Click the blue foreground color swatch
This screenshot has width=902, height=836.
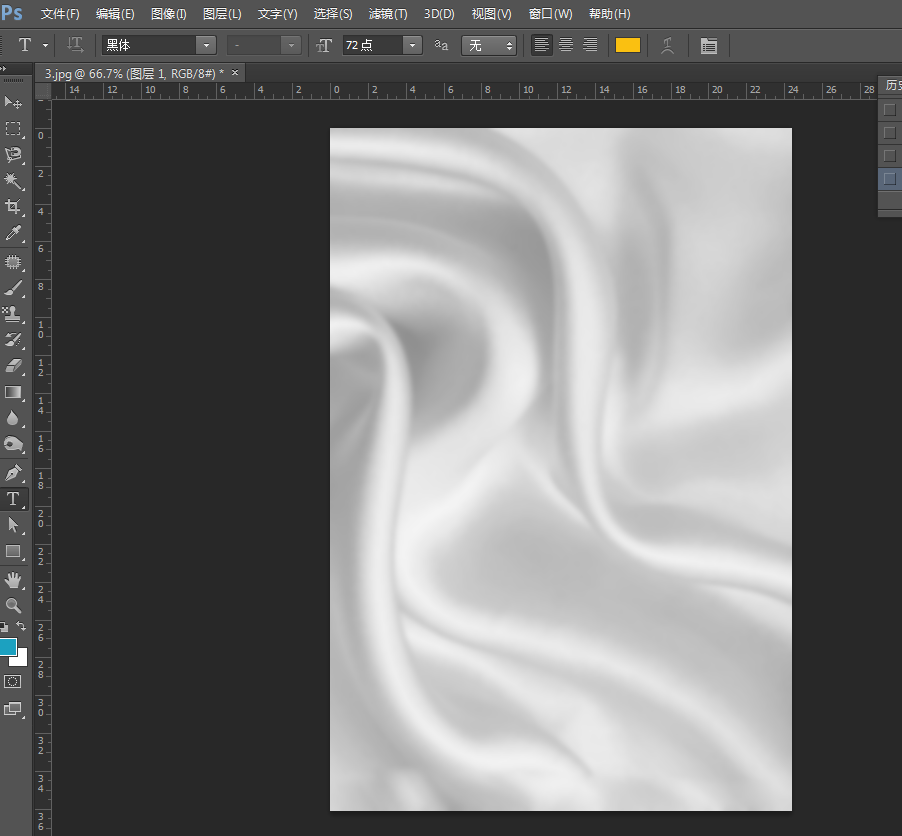[7, 647]
